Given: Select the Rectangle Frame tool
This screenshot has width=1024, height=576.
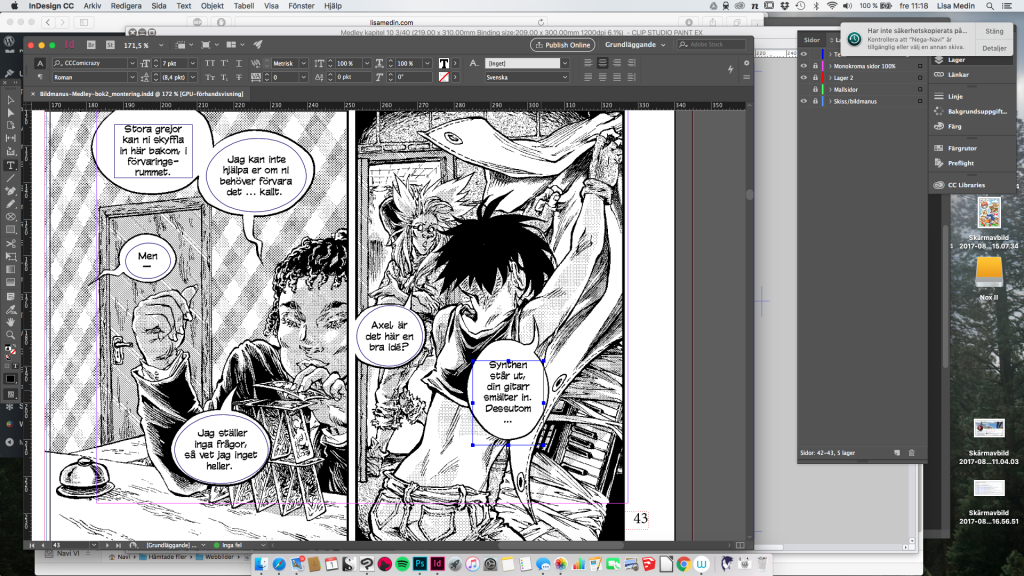Looking at the screenshot, I should coord(11,217).
